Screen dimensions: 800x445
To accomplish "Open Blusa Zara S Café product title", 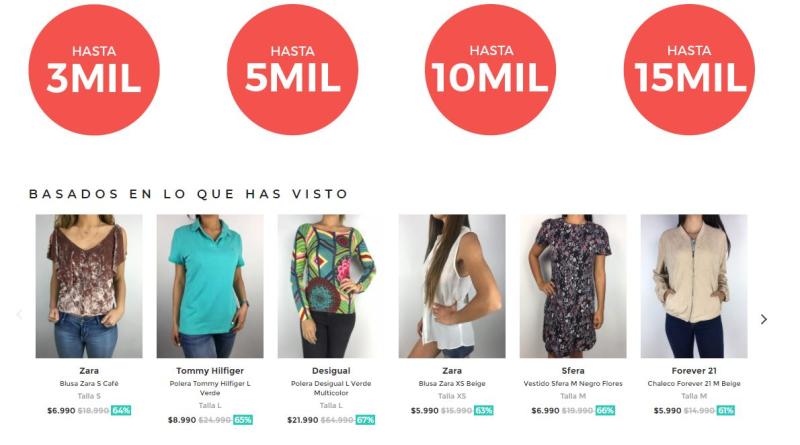I will tap(89, 383).
